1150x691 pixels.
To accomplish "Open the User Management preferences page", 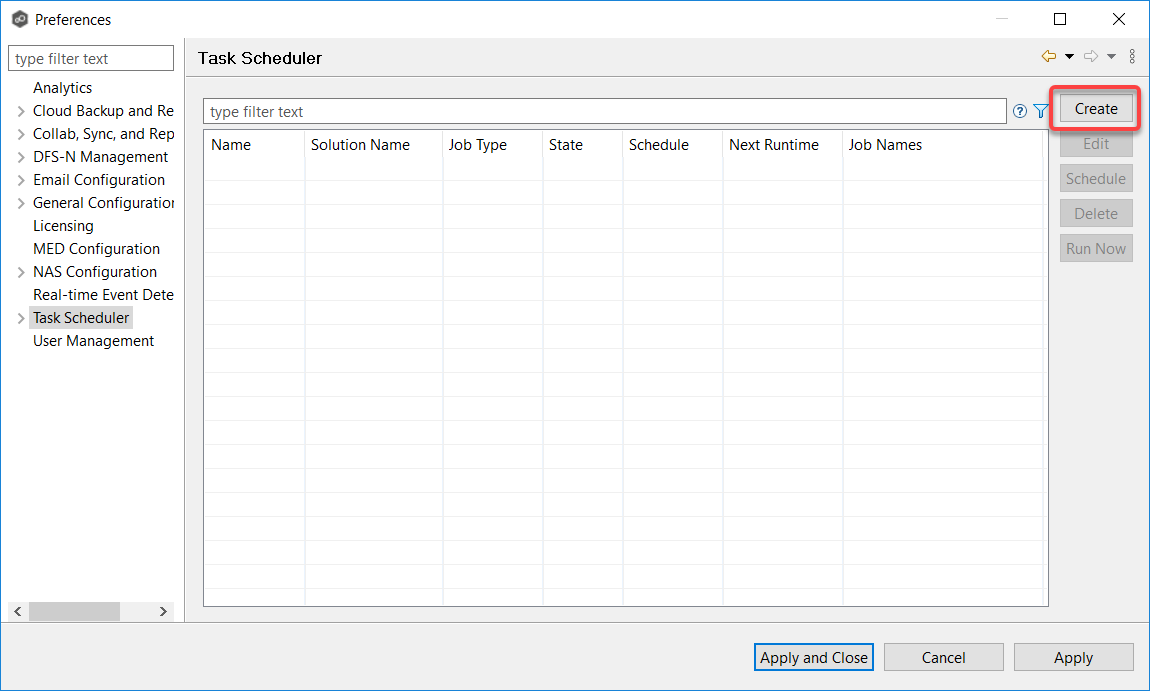I will click(x=93, y=340).
